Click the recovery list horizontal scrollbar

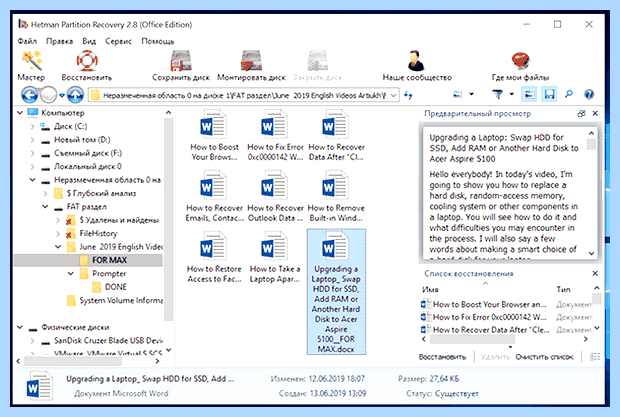point(472,339)
